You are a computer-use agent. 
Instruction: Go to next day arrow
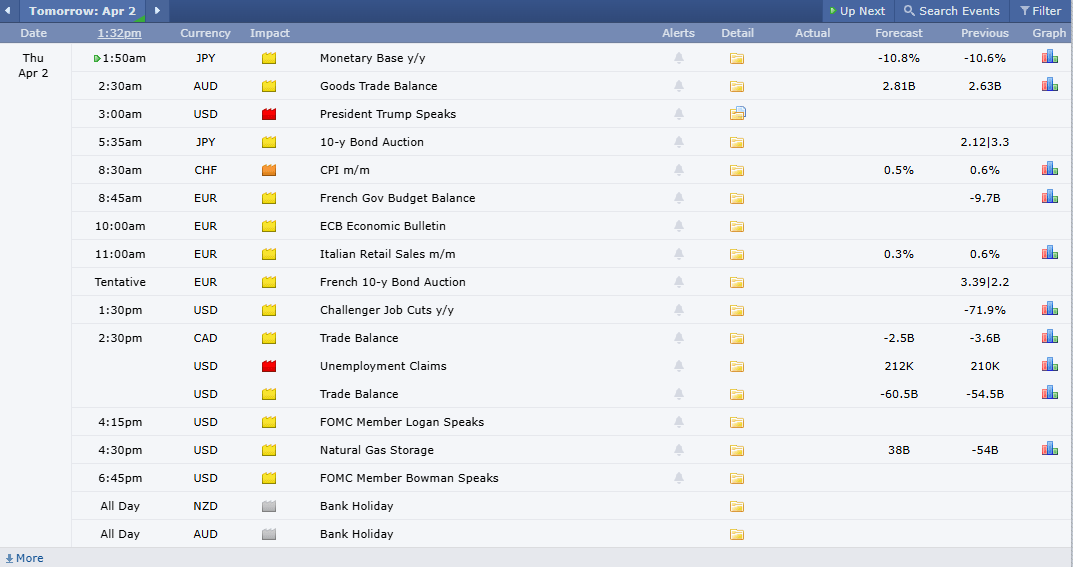(157, 11)
